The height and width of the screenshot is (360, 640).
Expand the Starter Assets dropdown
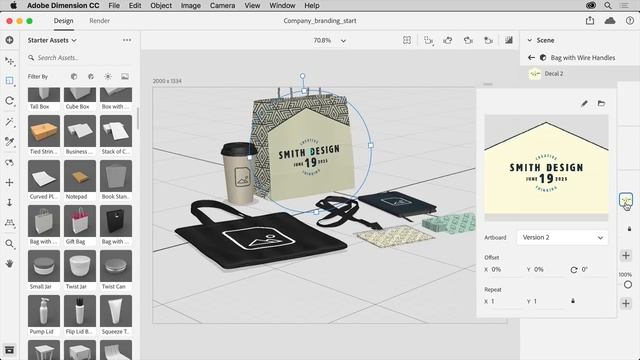pos(52,40)
